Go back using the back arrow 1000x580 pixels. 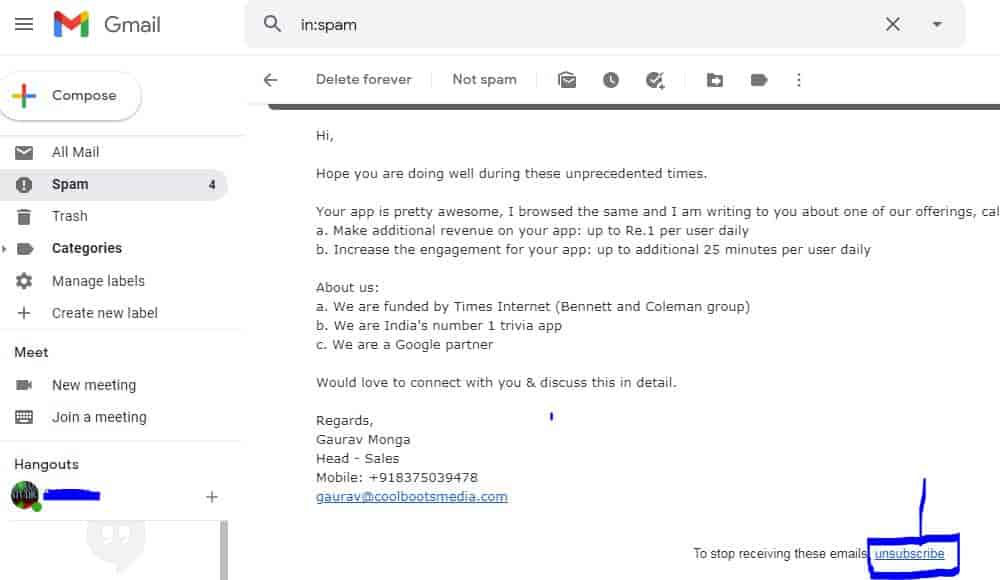[x=271, y=79]
